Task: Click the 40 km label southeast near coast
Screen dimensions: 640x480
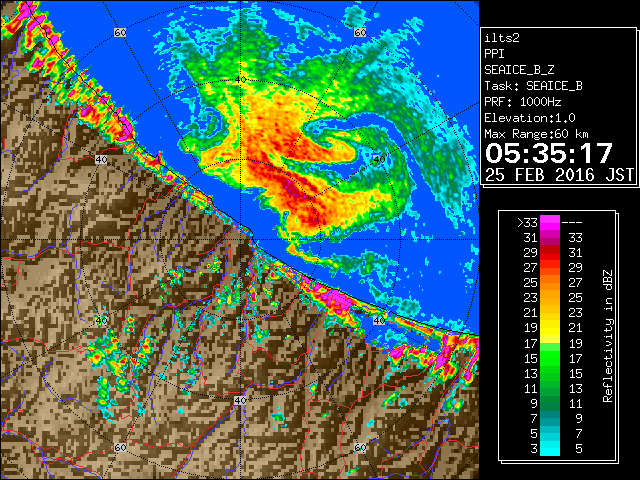Action: point(379,320)
